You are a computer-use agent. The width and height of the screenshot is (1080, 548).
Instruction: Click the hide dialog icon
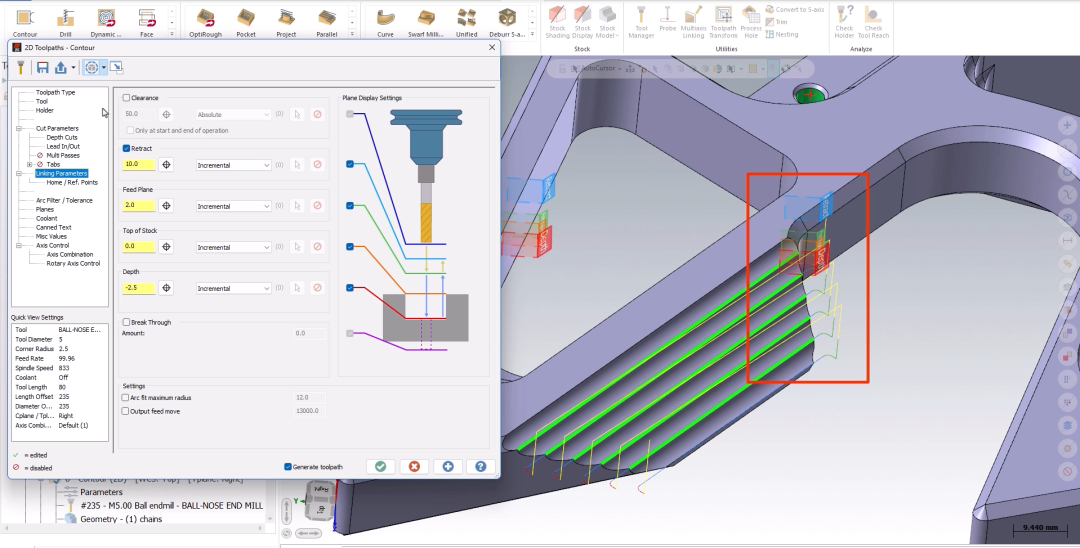[116, 67]
